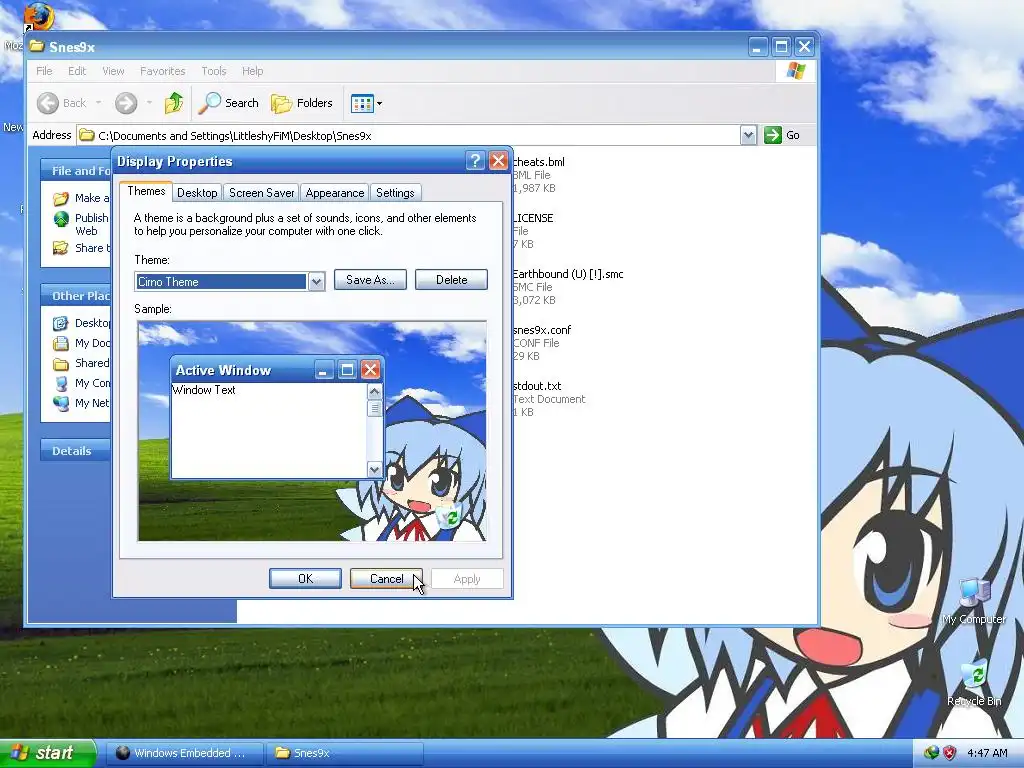Screen dimensions: 1024x768
Task: Open the Edit menu
Action: click(x=77, y=71)
